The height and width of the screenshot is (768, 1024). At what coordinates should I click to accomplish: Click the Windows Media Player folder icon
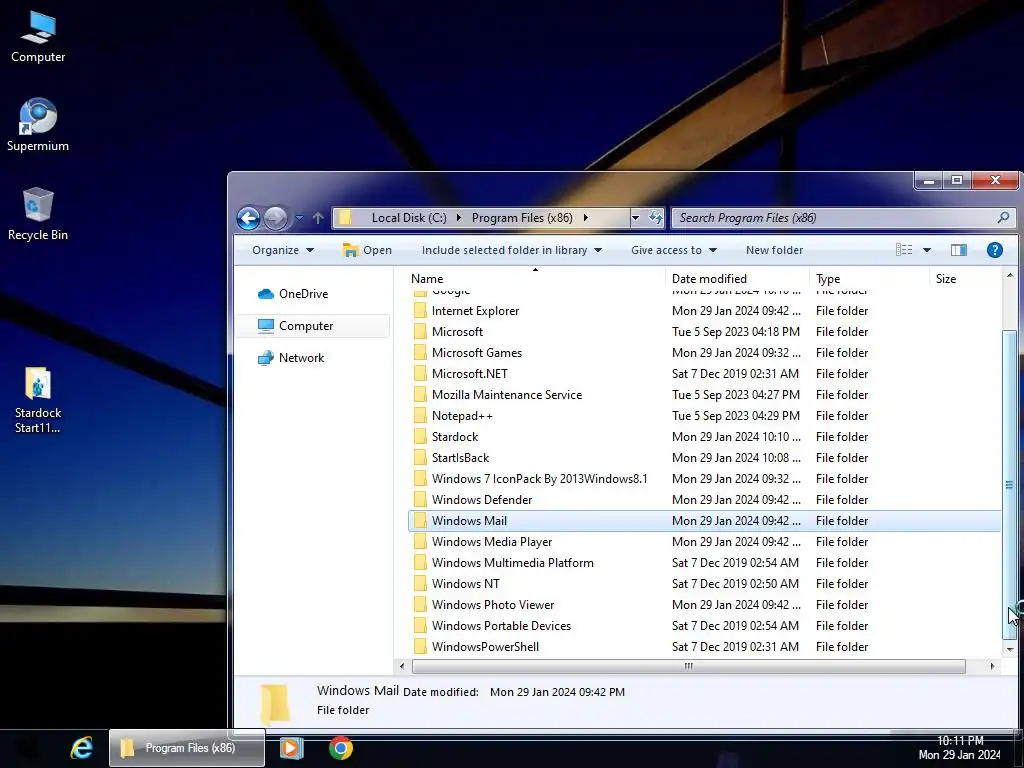[420, 542]
